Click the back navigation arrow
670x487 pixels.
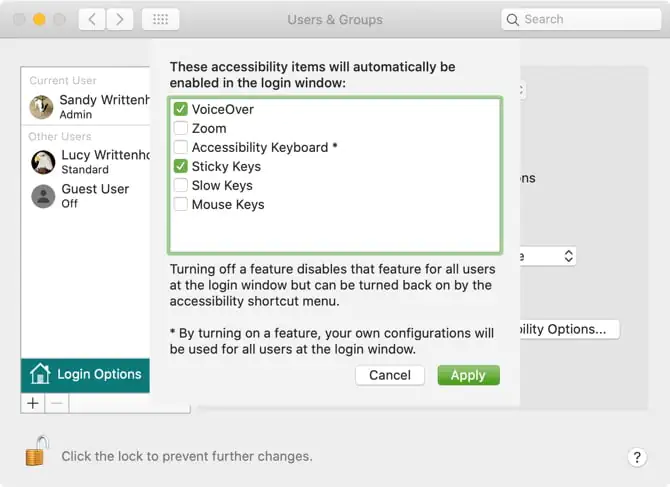(x=92, y=19)
